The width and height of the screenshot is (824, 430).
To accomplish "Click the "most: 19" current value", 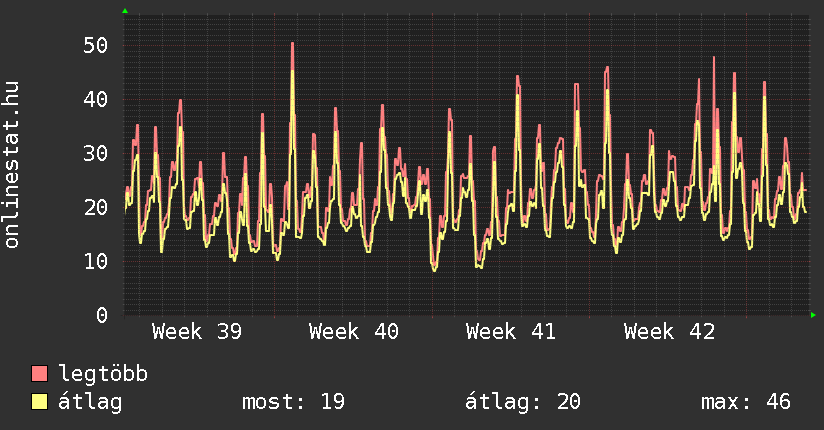I will (x=293, y=402).
